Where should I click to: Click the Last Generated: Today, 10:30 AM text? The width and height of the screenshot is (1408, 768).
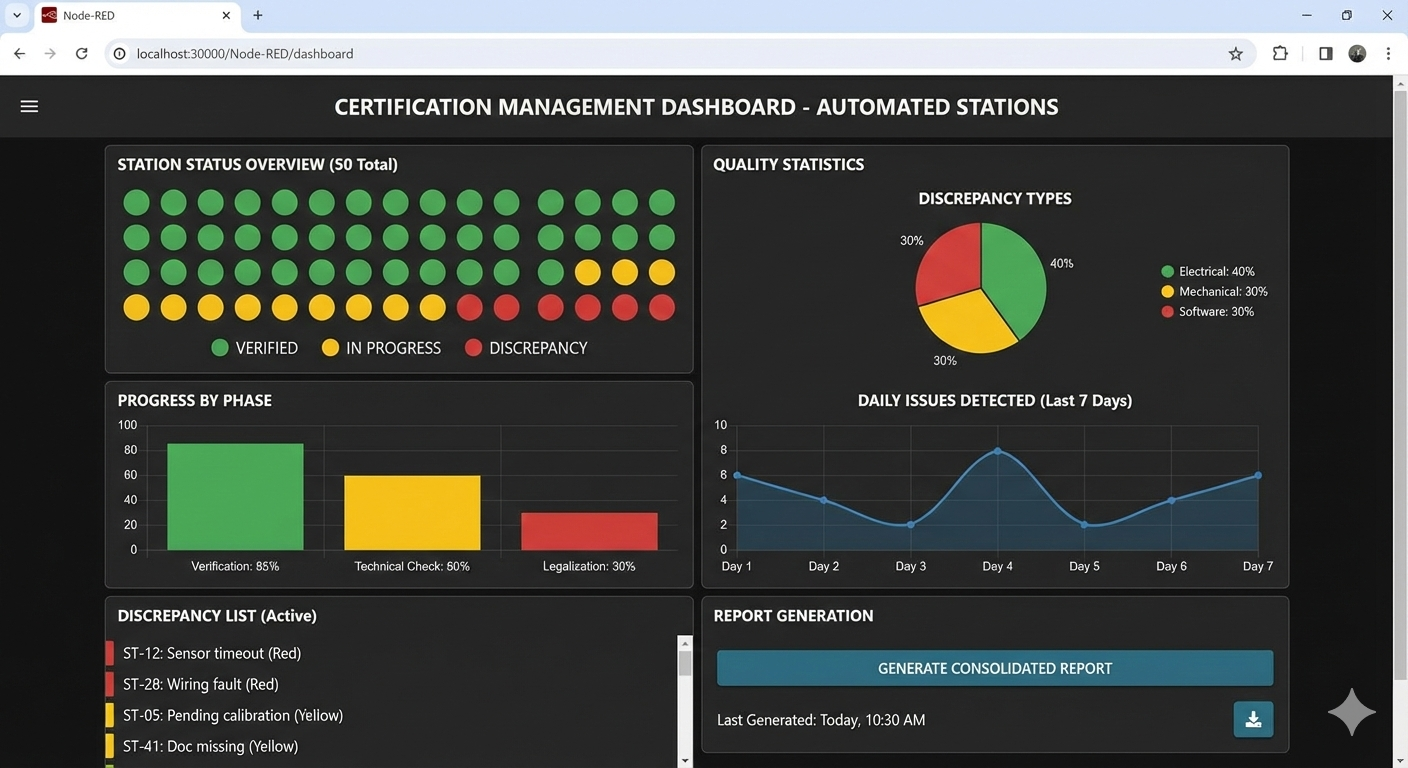click(x=821, y=720)
